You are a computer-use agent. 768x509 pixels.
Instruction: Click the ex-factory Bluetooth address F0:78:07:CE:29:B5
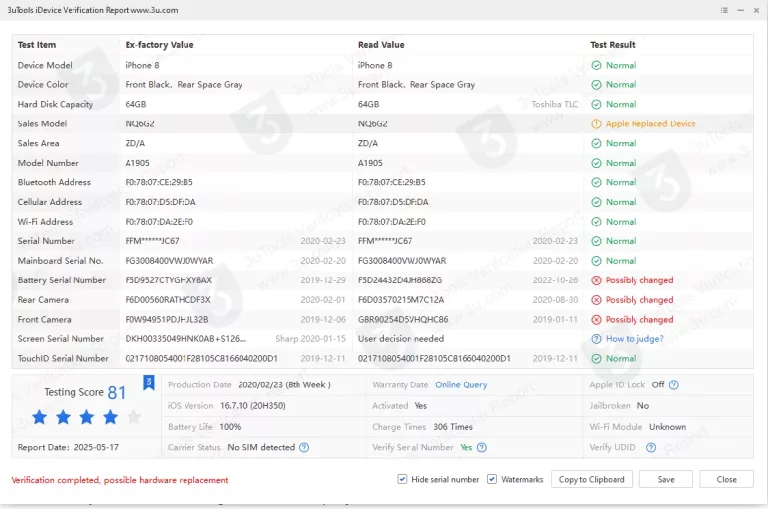click(159, 182)
